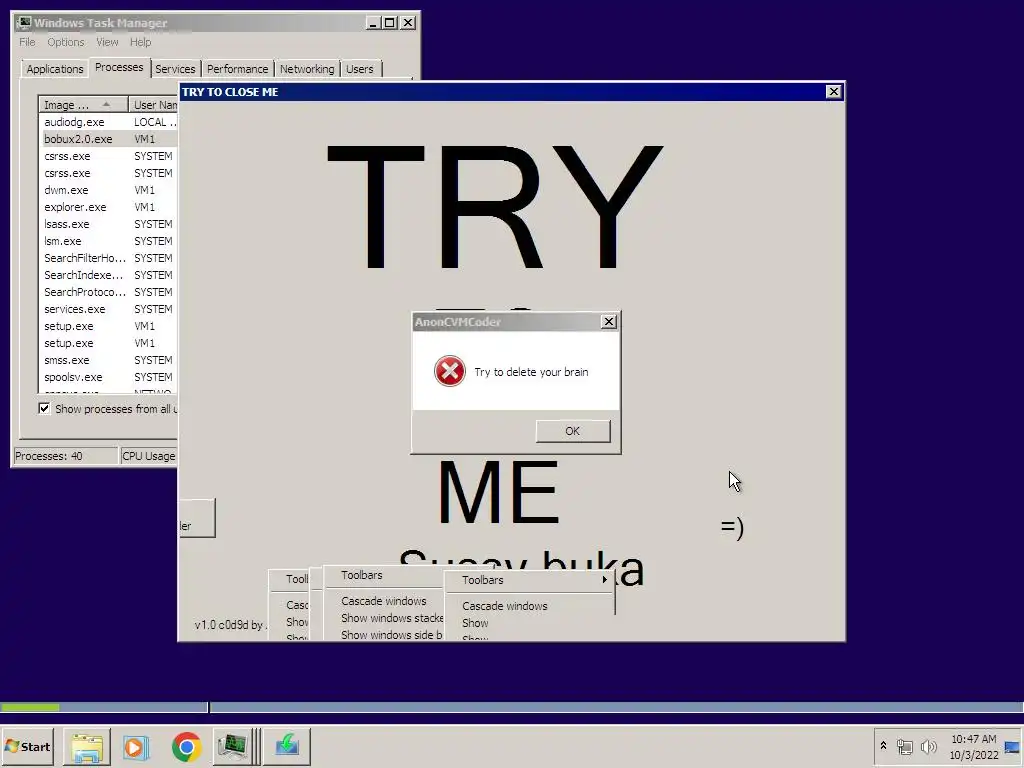
Task: Open the View menu in Task Manager
Action: click(107, 42)
